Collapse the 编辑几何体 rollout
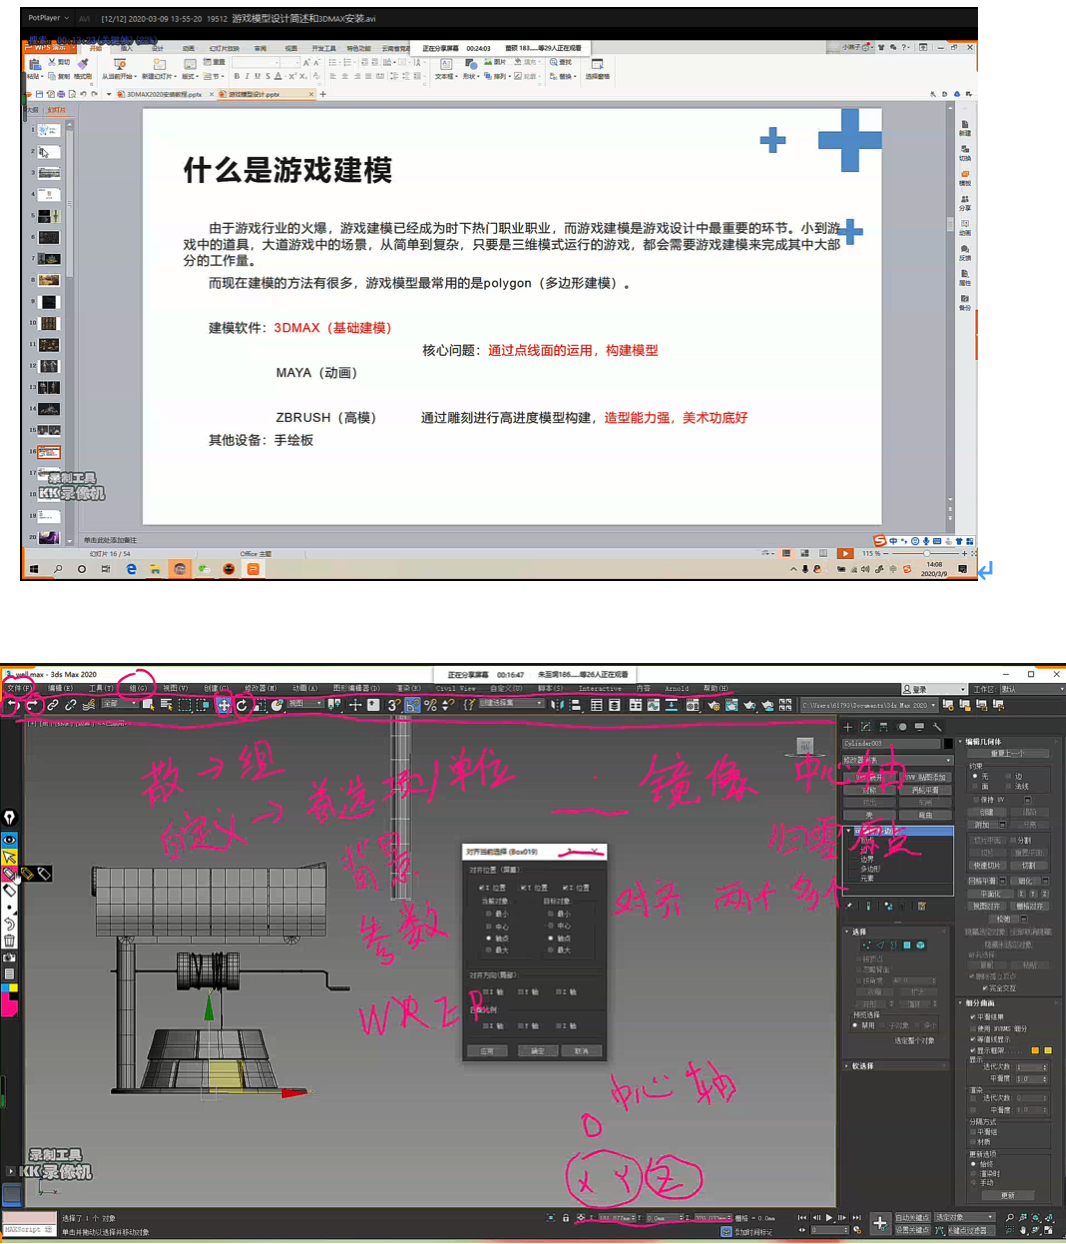 [1008, 742]
